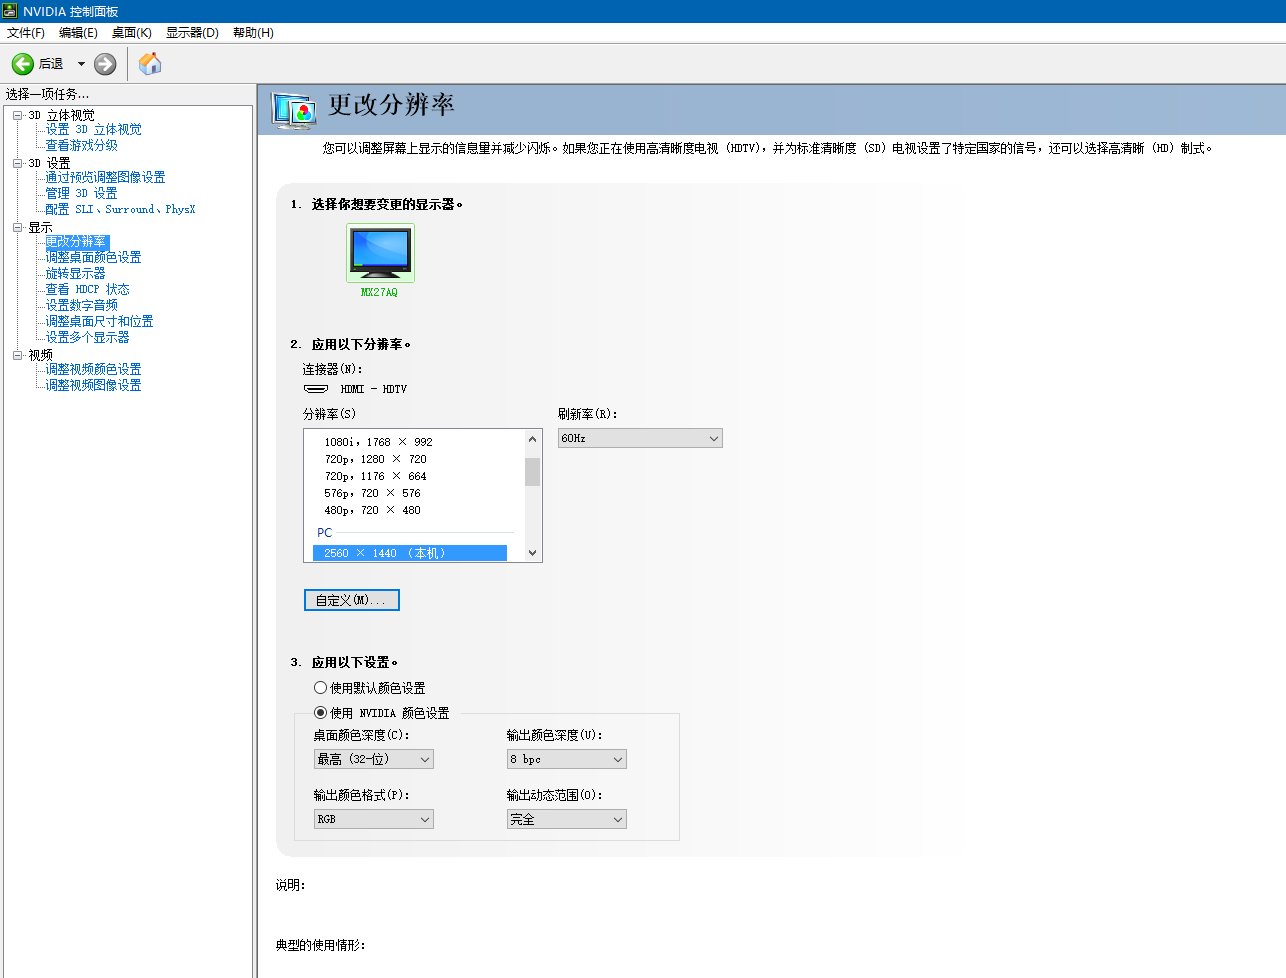Open 管理 3D 设置 link
Screen dimensions: 1286x978
[x=81, y=194]
